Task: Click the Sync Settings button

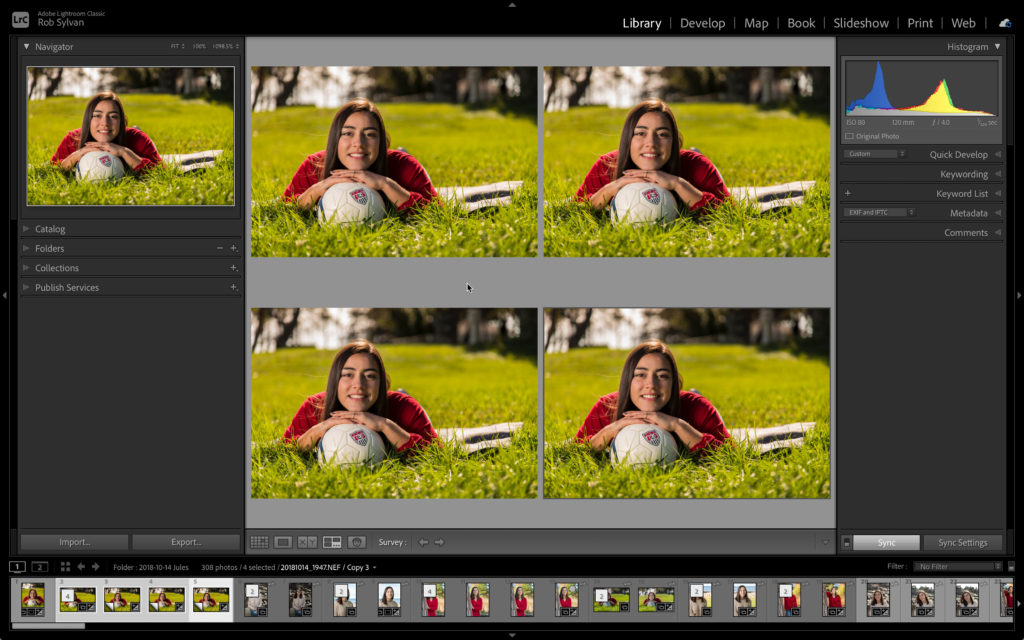Action: [x=962, y=542]
